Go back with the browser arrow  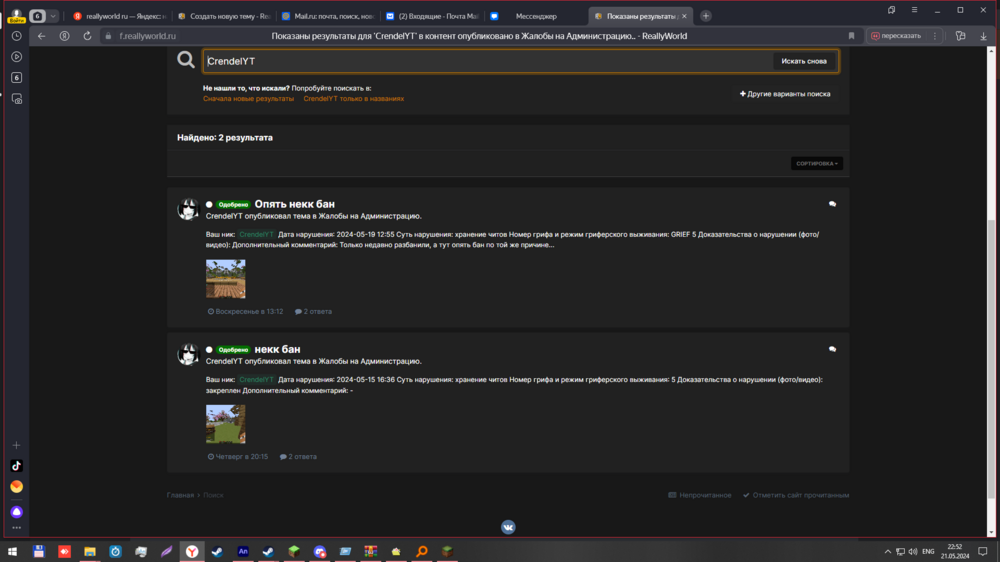pos(41,36)
